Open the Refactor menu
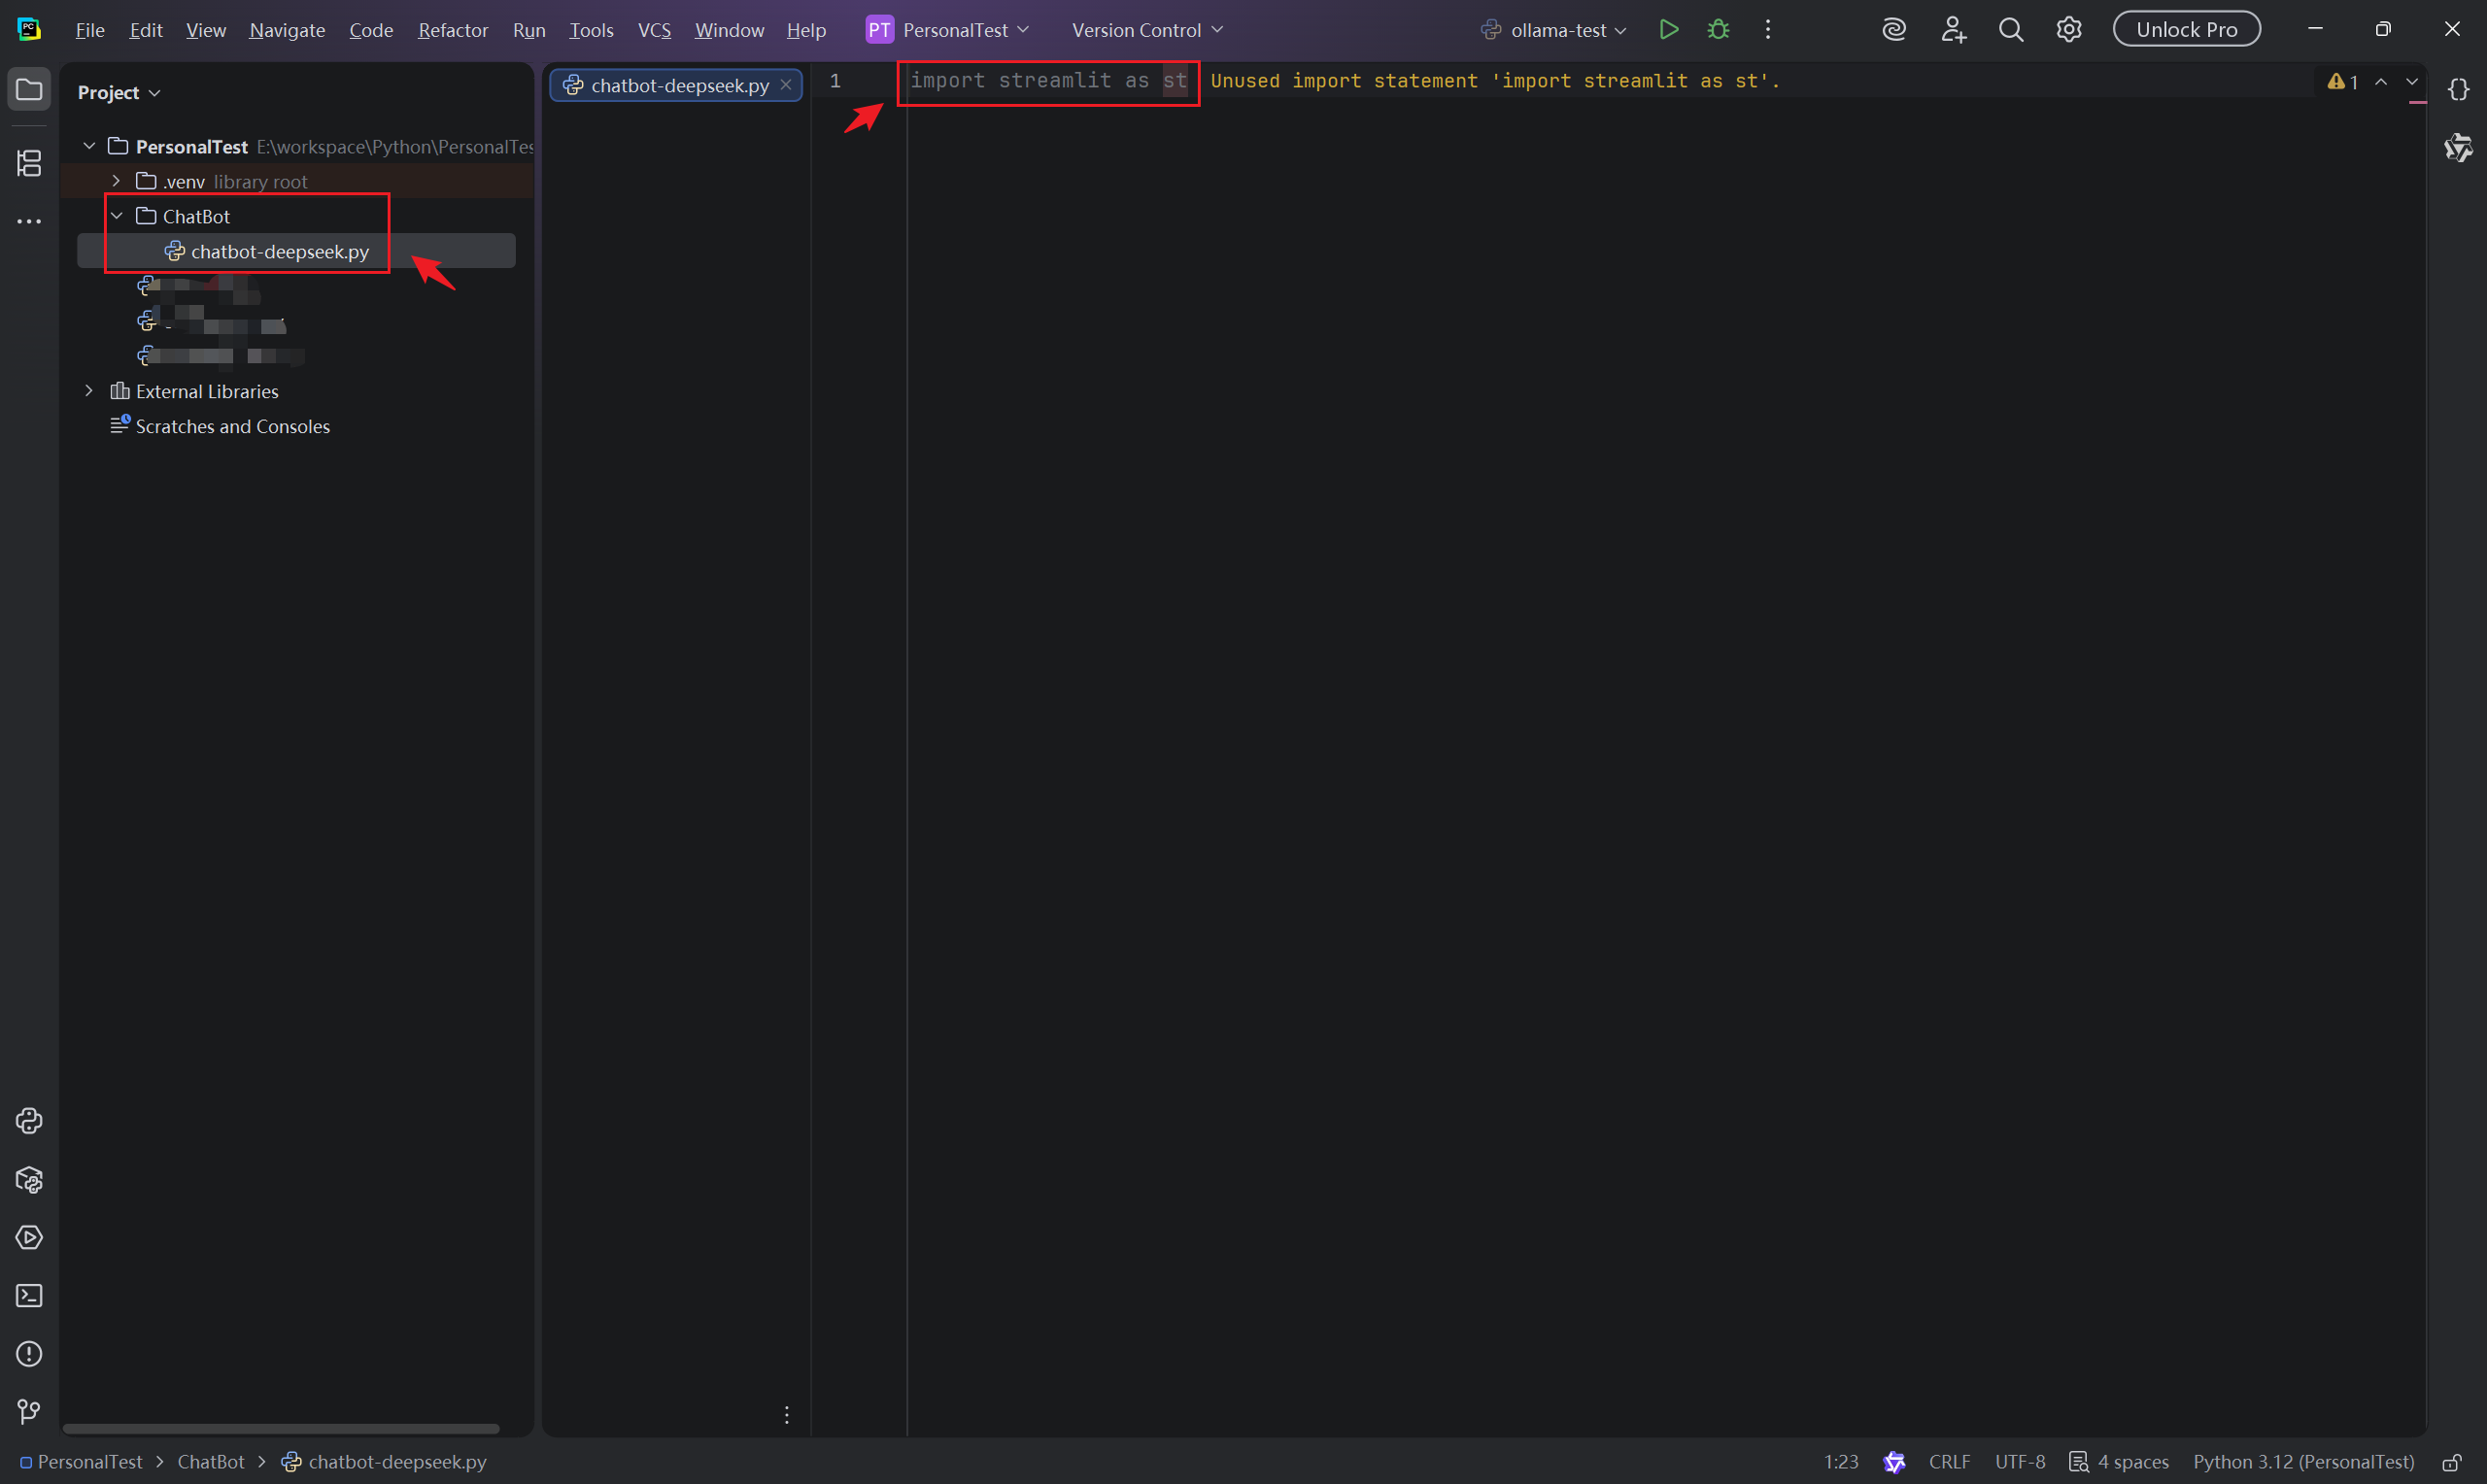The image size is (2487, 1484). 452,30
